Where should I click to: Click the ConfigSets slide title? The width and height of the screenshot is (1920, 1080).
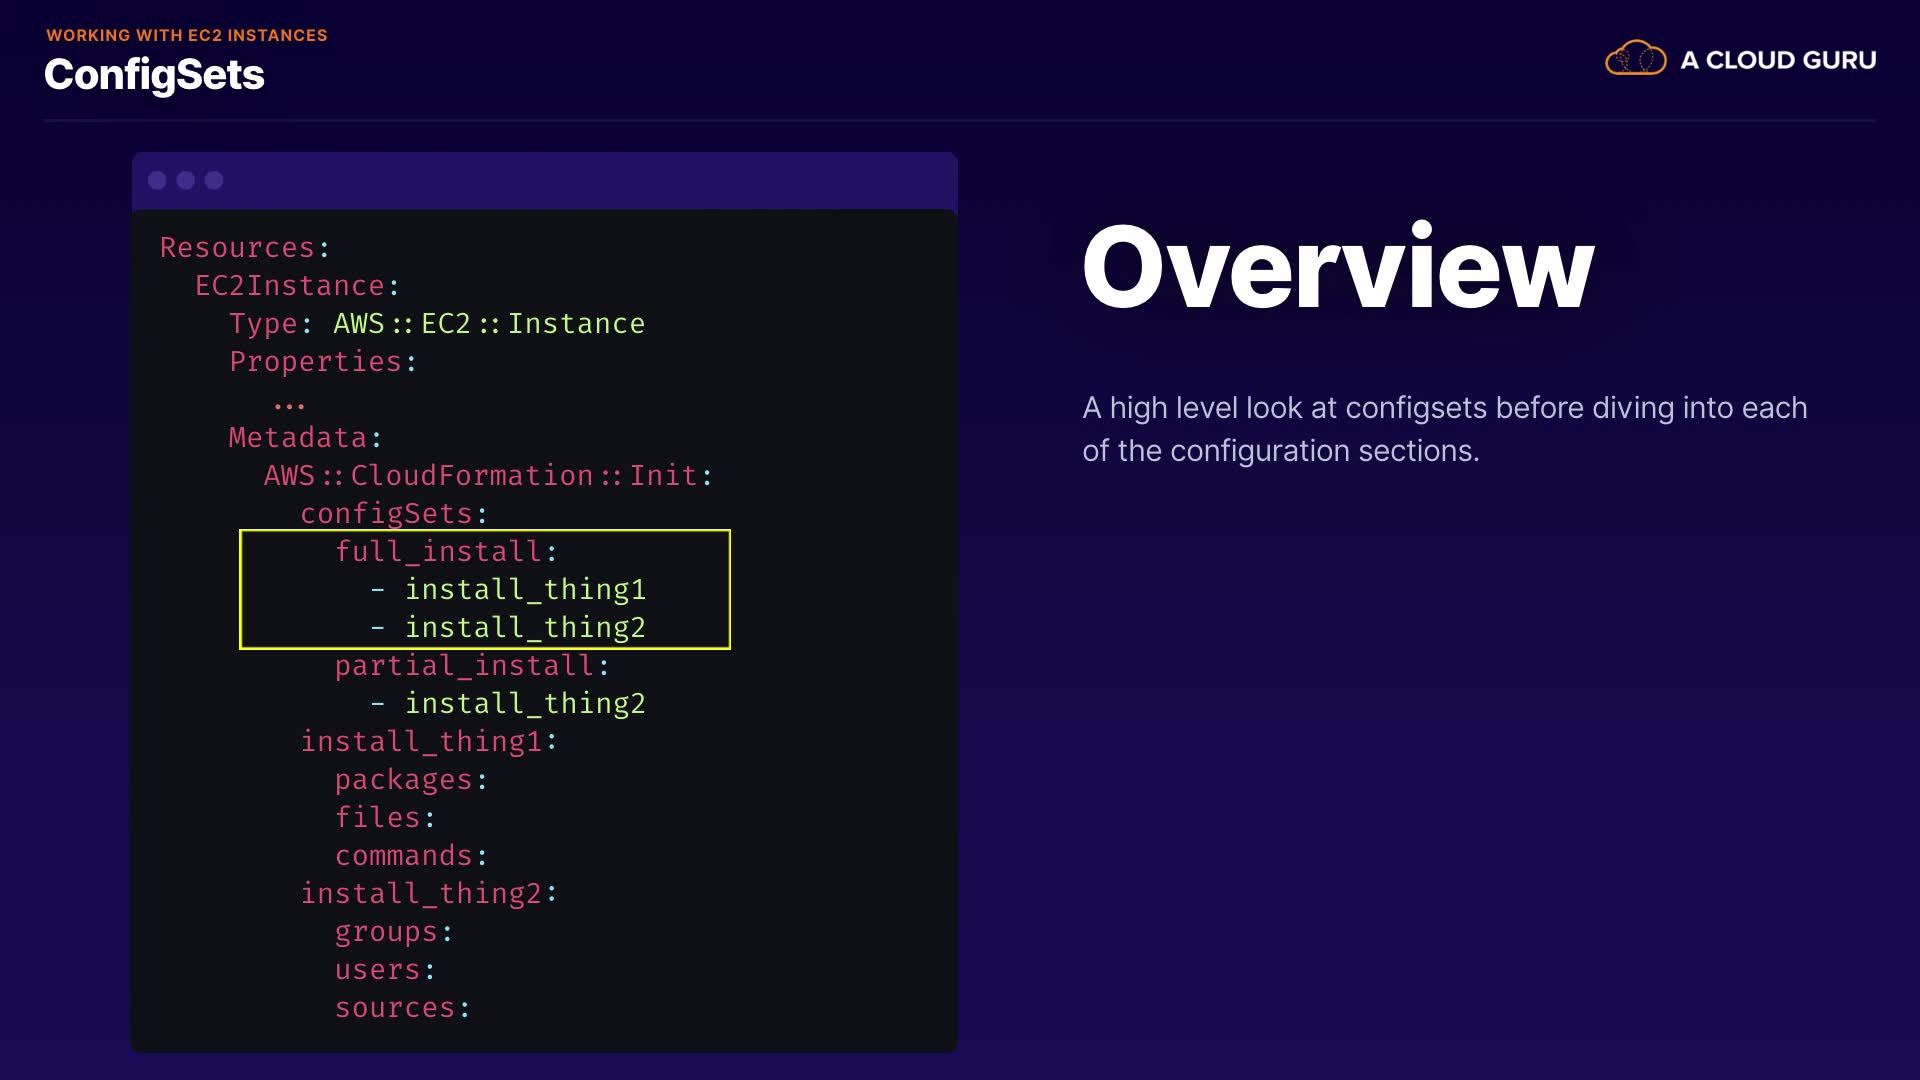(x=154, y=75)
